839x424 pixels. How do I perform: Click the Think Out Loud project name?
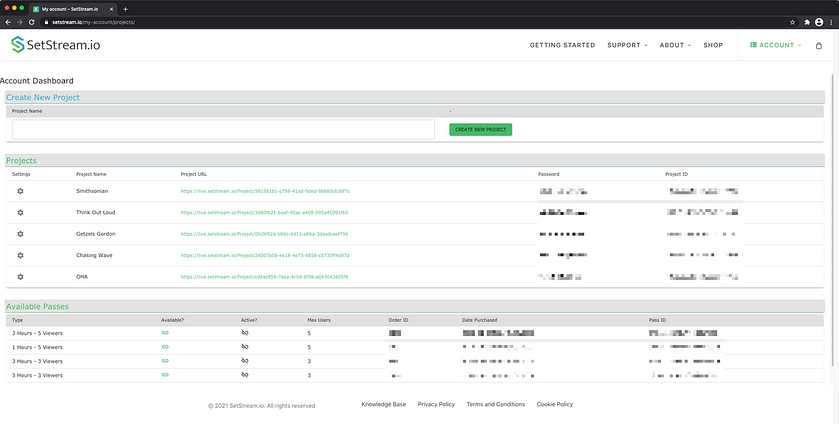click(96, 213)
